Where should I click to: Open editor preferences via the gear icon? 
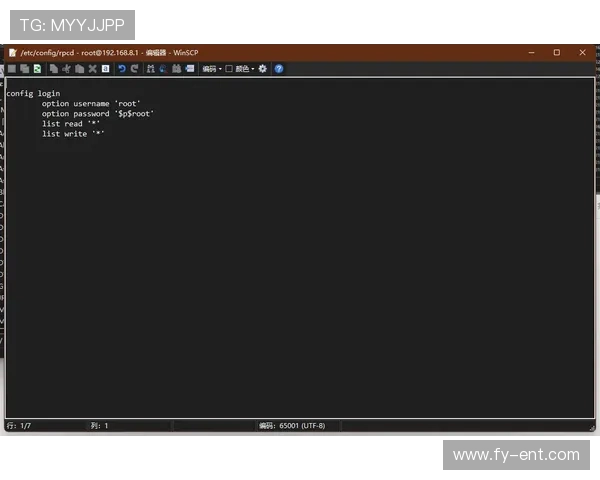click(263, 69)
